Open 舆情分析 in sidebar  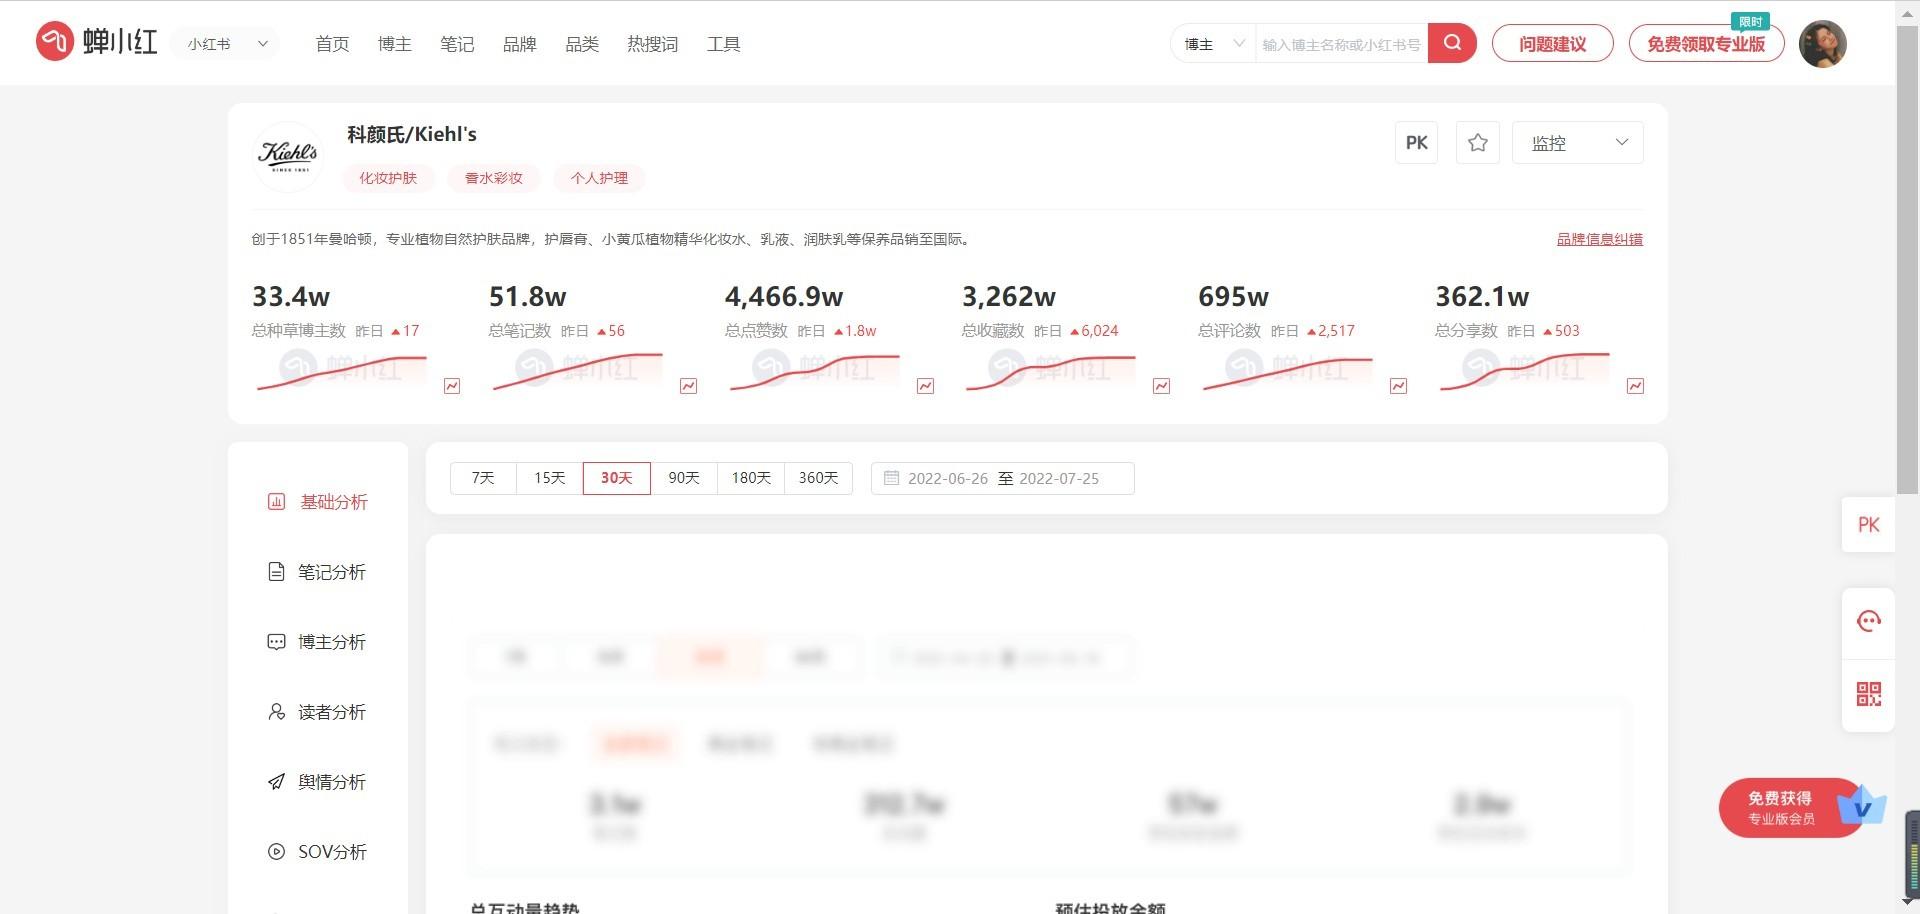(318, 782)
